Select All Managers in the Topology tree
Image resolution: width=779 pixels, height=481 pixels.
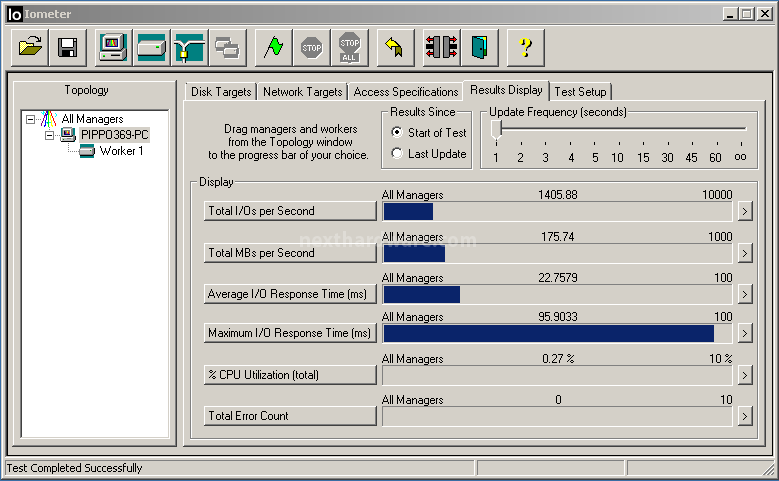pos(92,119)
